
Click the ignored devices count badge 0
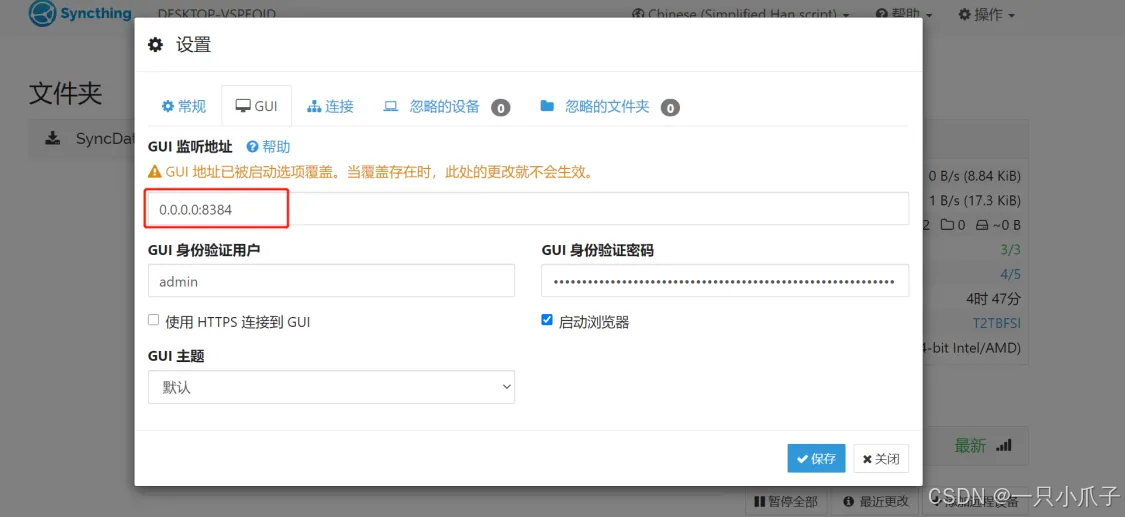[501, 108]
